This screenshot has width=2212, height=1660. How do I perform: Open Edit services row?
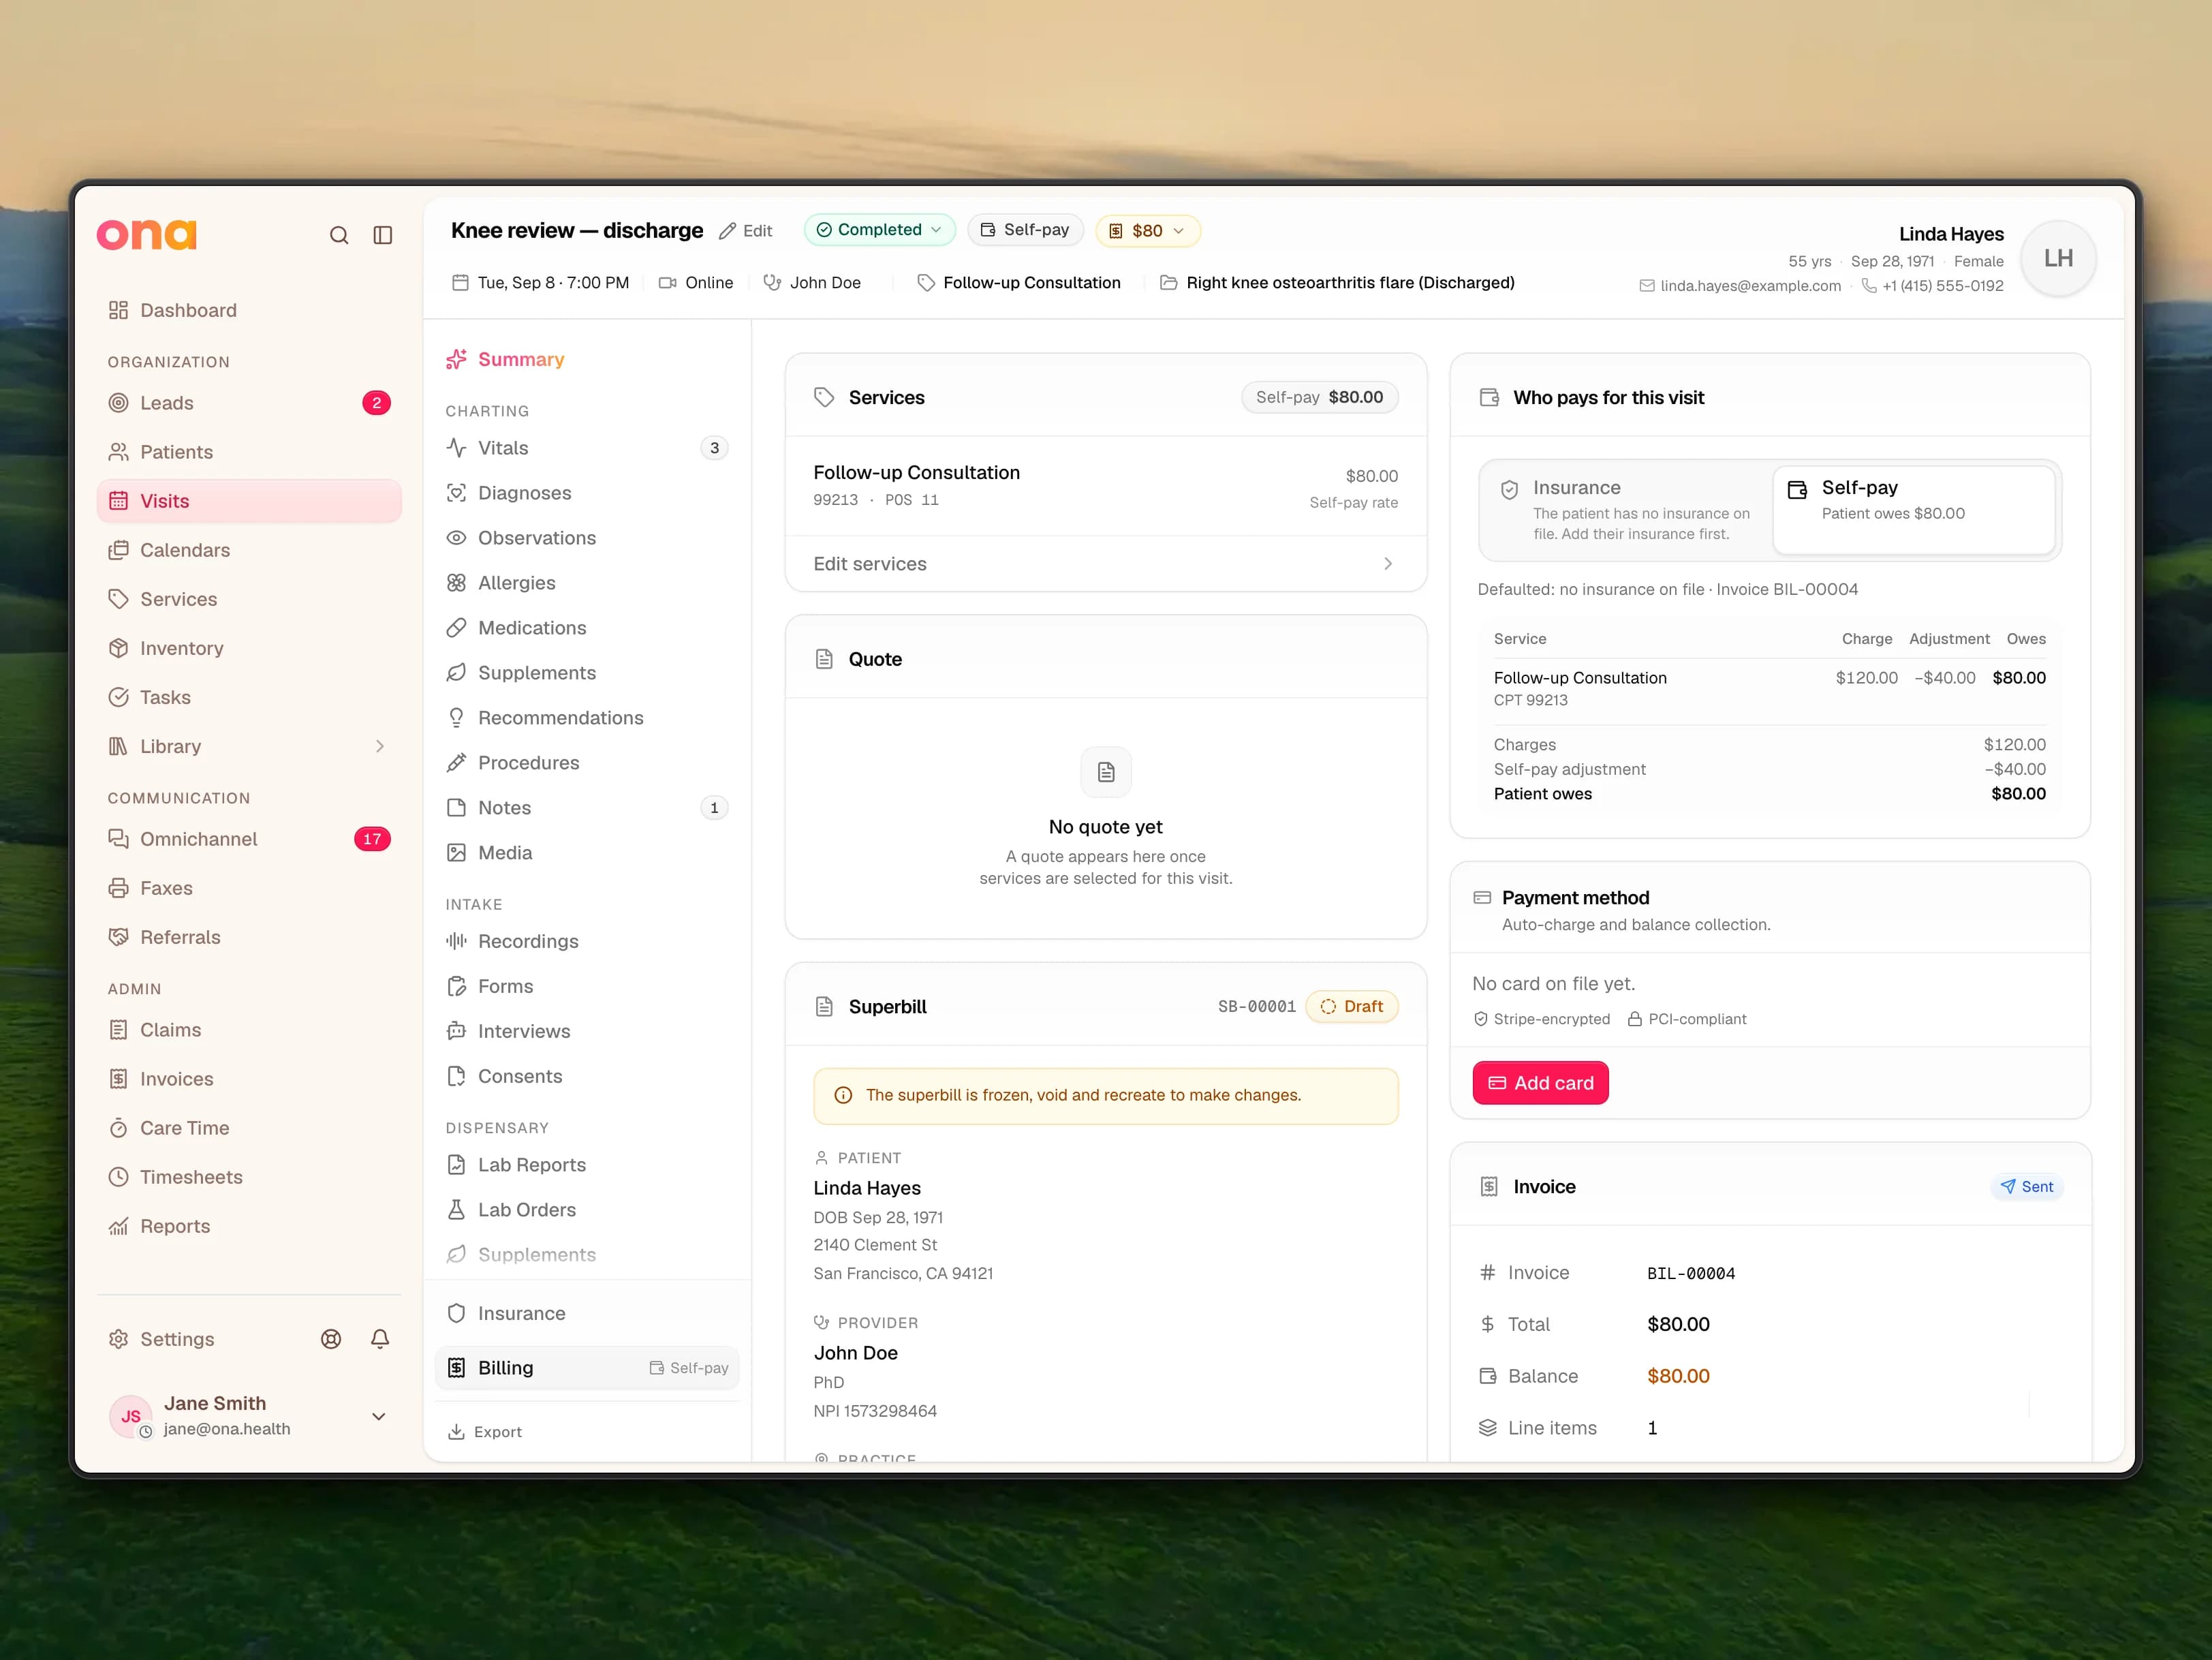(1106, 564)
